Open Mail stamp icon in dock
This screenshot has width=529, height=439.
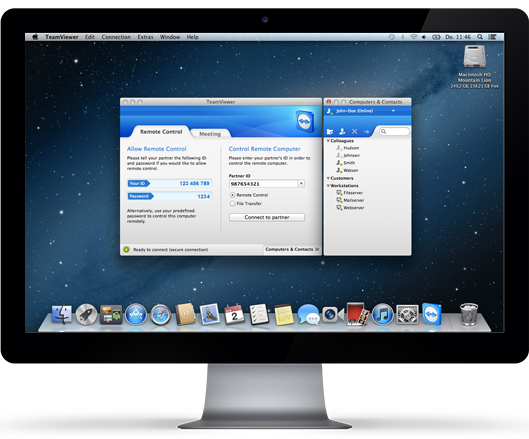click(x=210, y=314)
